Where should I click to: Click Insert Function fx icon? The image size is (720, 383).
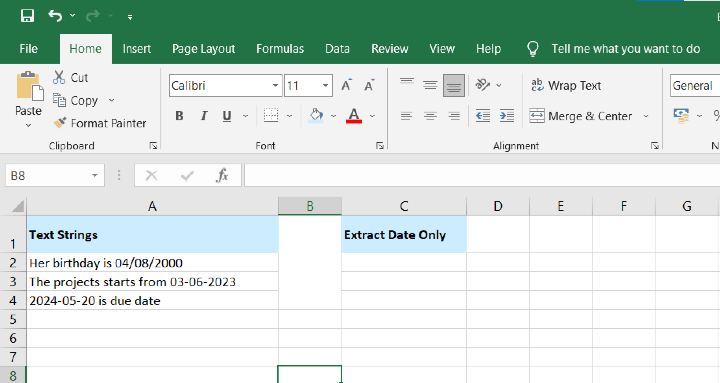click(x=222, y=175)
